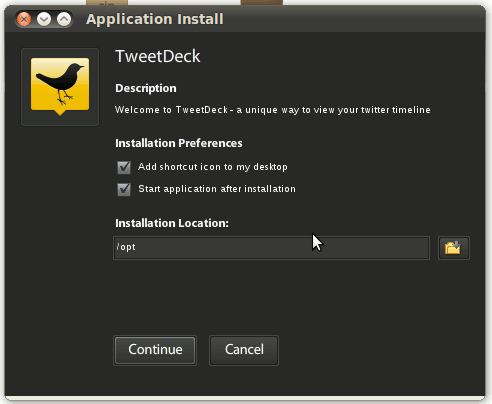The height and width of the screenshot is (404, 492).
Task: Click the Add shortcut icon to my desktop label
Action: pyautogui.click(x=213, y=167)
